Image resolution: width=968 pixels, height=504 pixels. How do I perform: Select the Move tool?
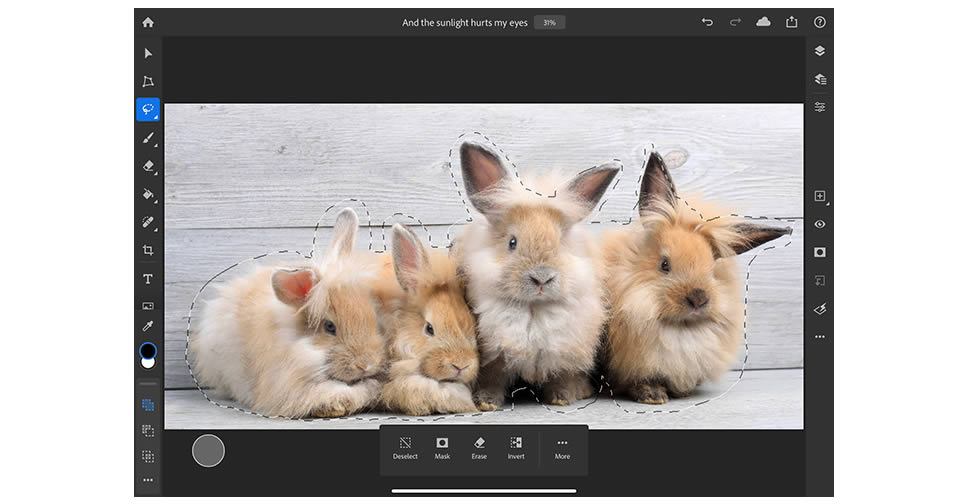(x=148, y=53)
